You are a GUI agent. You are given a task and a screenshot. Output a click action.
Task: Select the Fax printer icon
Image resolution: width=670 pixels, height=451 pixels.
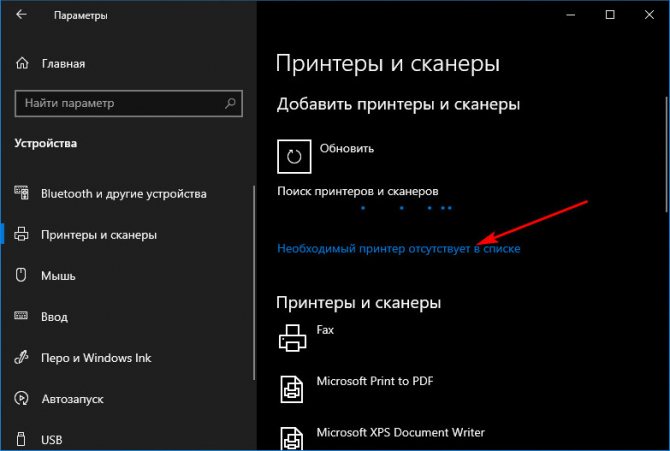pos(293,338)
